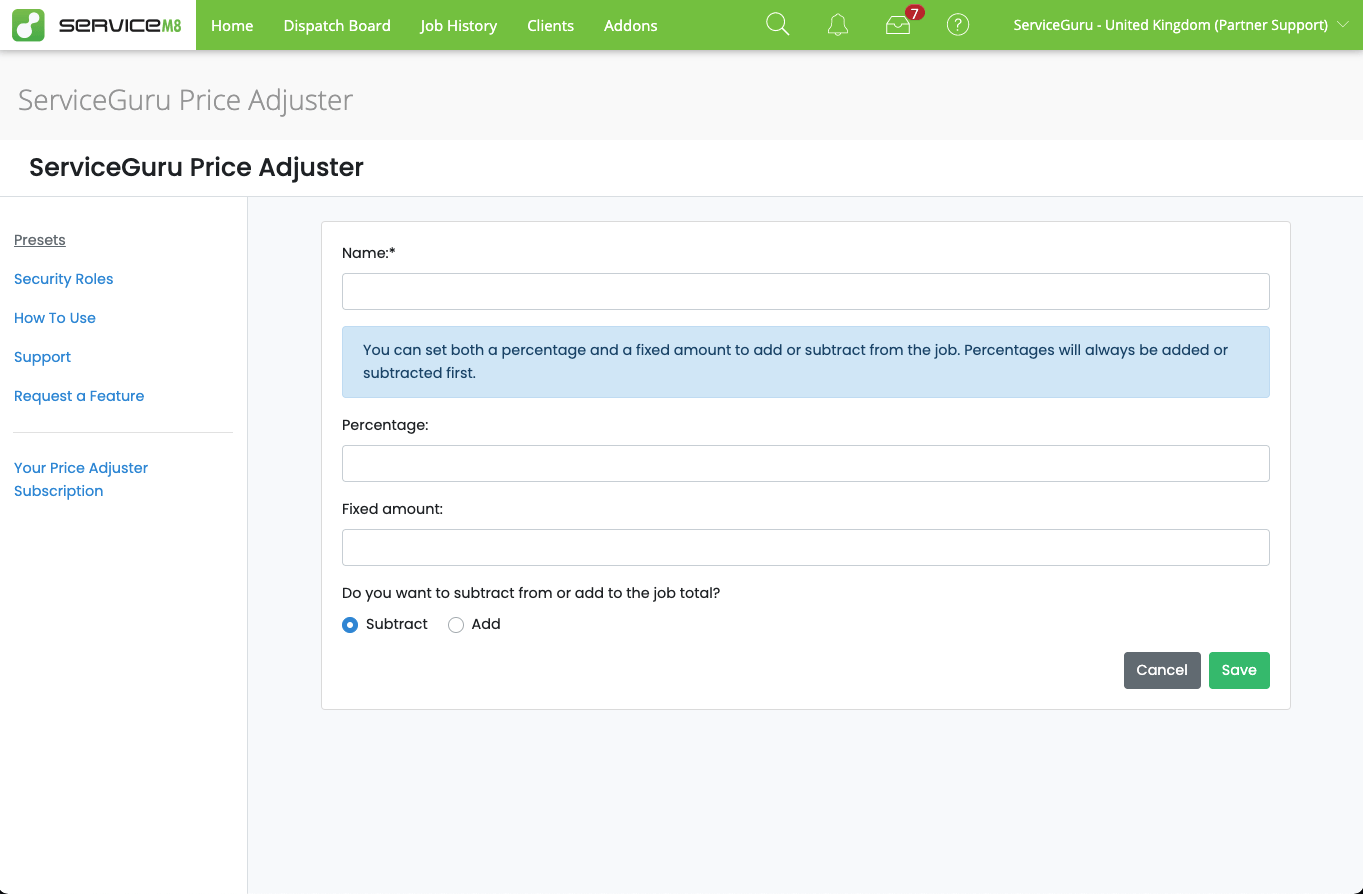Click the ServiceM8 logo
Viewport: 1363px width, 894px height.
(x=98, y=25)
